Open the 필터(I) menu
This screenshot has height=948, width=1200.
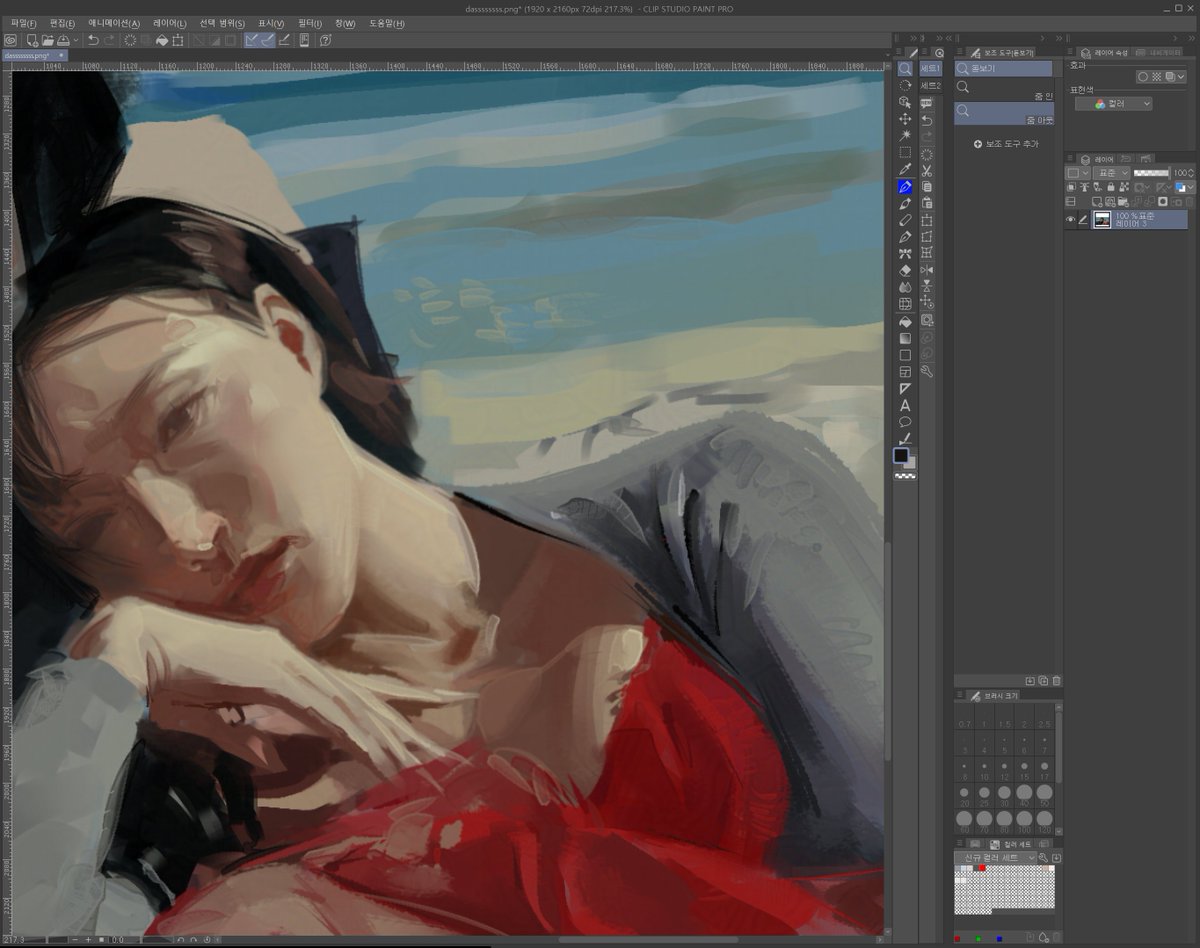[310, 23]
